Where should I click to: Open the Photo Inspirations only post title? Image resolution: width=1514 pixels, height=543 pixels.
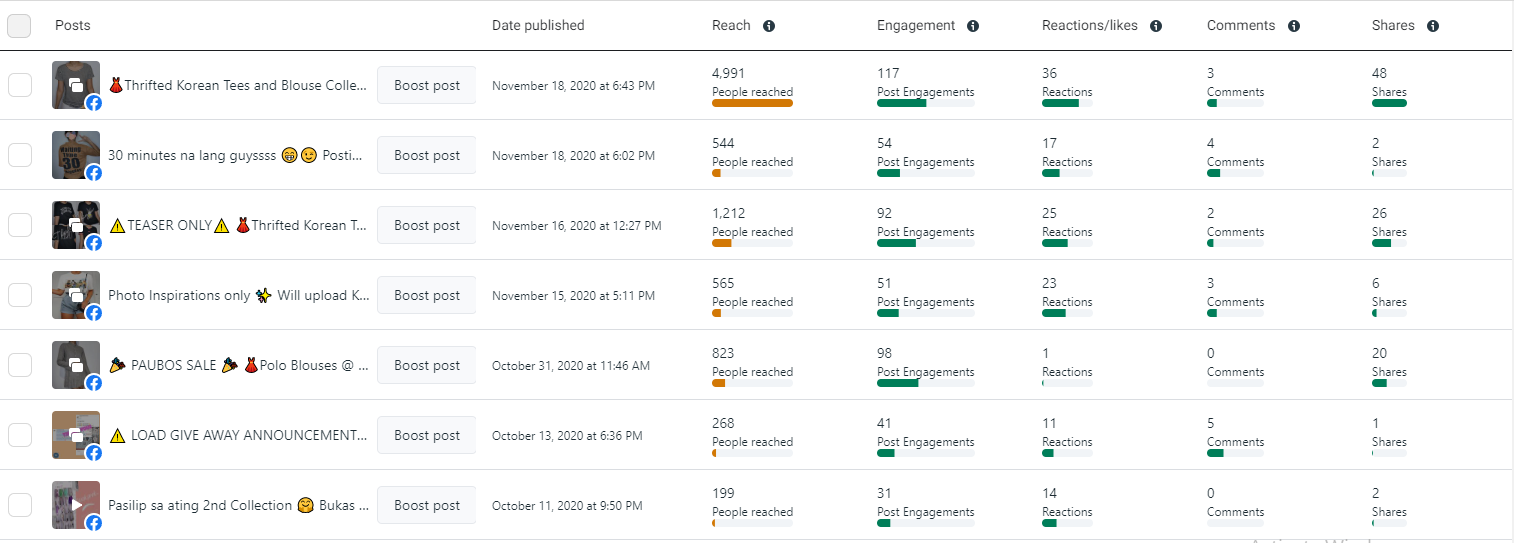238,295
